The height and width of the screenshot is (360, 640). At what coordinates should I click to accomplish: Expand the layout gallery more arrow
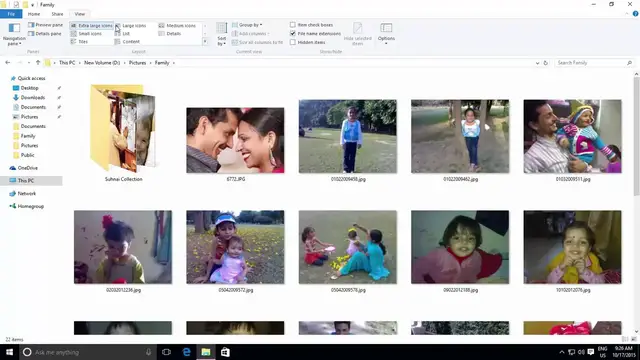205,42
